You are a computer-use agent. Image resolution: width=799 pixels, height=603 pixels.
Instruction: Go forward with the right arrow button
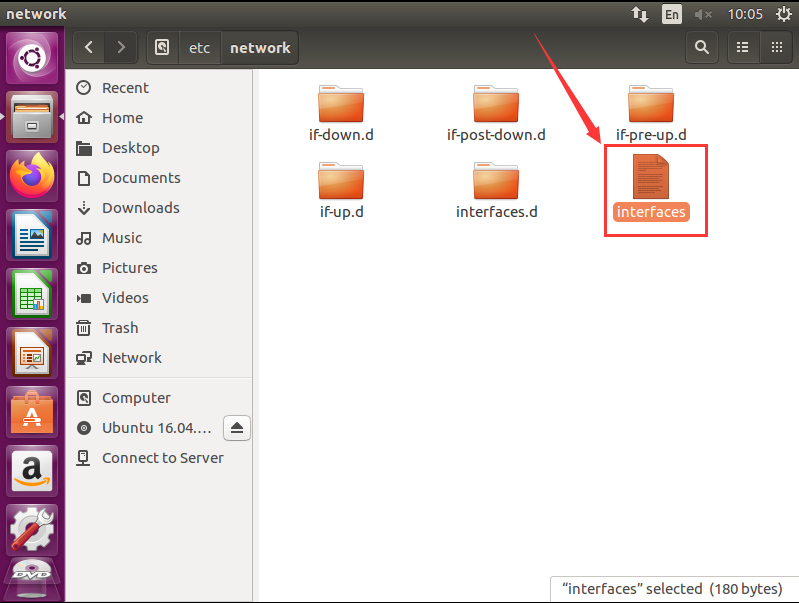[x=121, y=47]
